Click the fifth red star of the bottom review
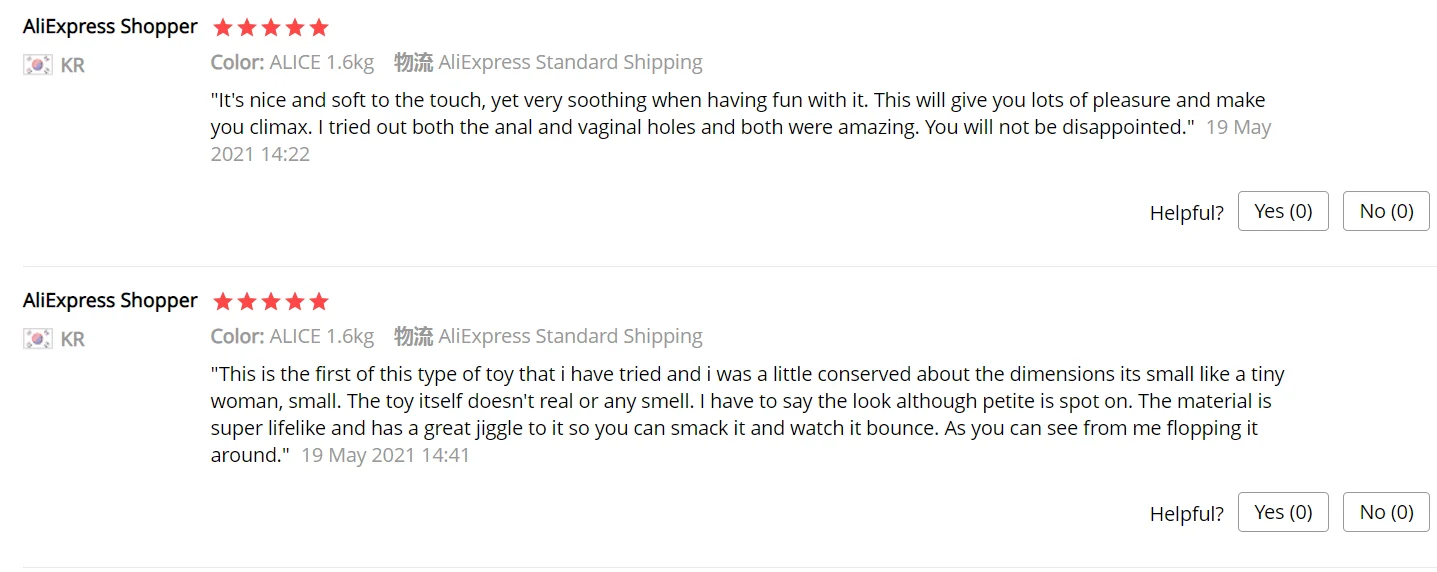This screenshot has width=1437, height=572. (319, 302)
